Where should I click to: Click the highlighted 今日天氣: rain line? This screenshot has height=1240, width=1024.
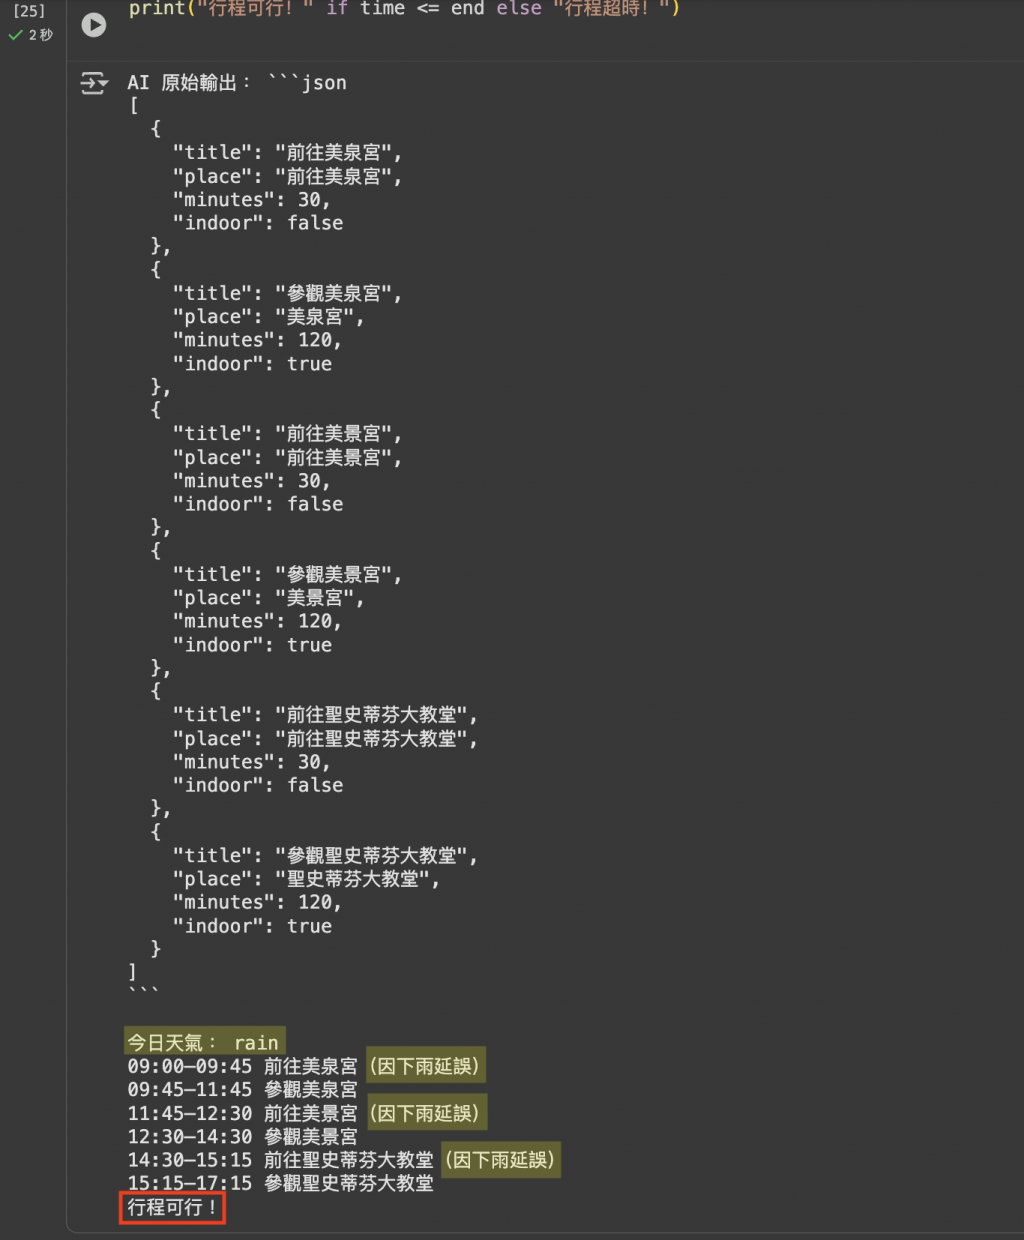[204, 1043]
